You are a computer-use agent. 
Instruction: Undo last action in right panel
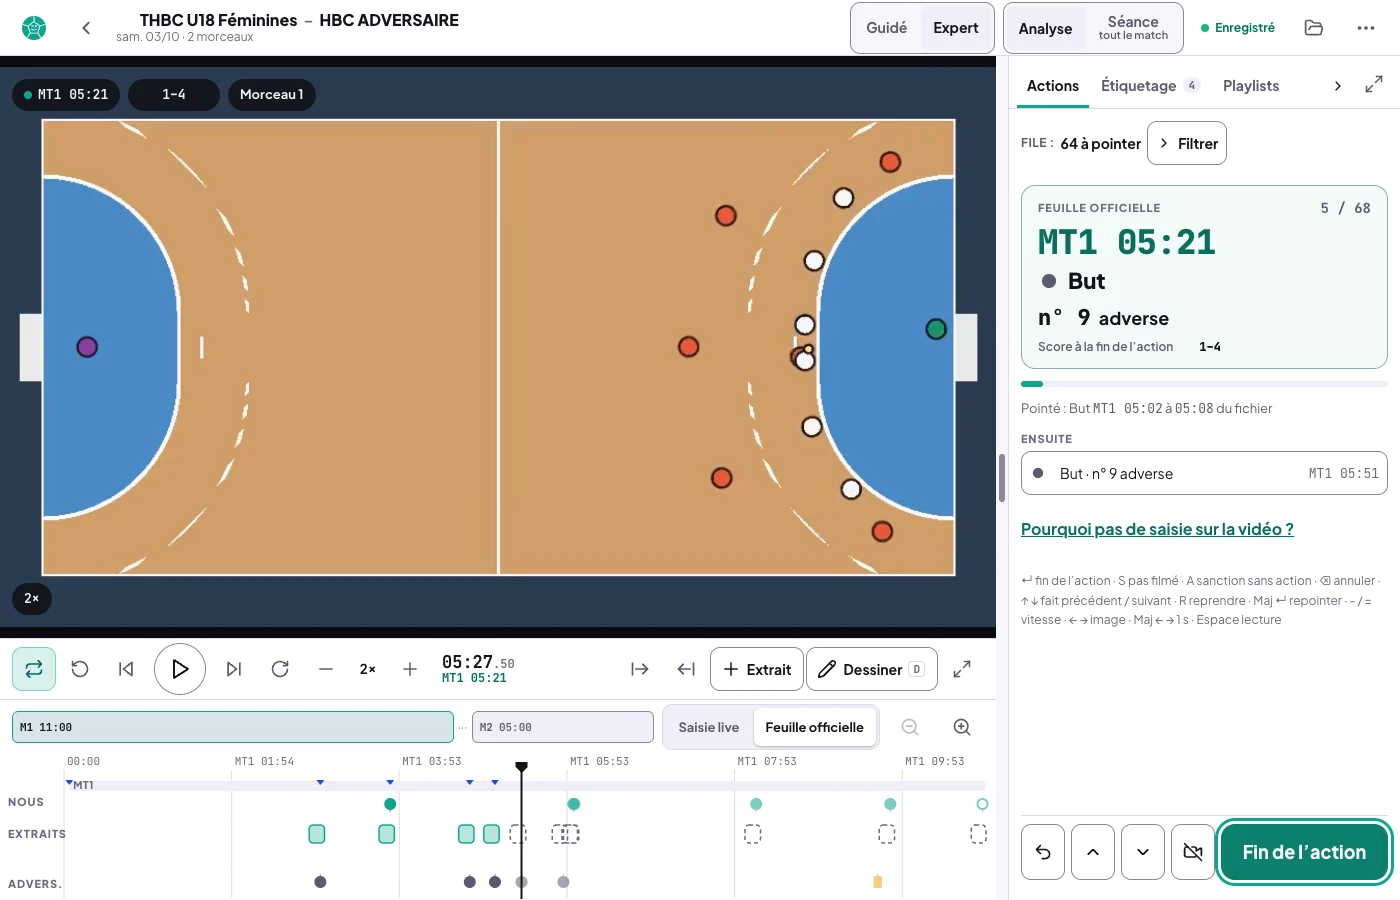click(1043, 852)
